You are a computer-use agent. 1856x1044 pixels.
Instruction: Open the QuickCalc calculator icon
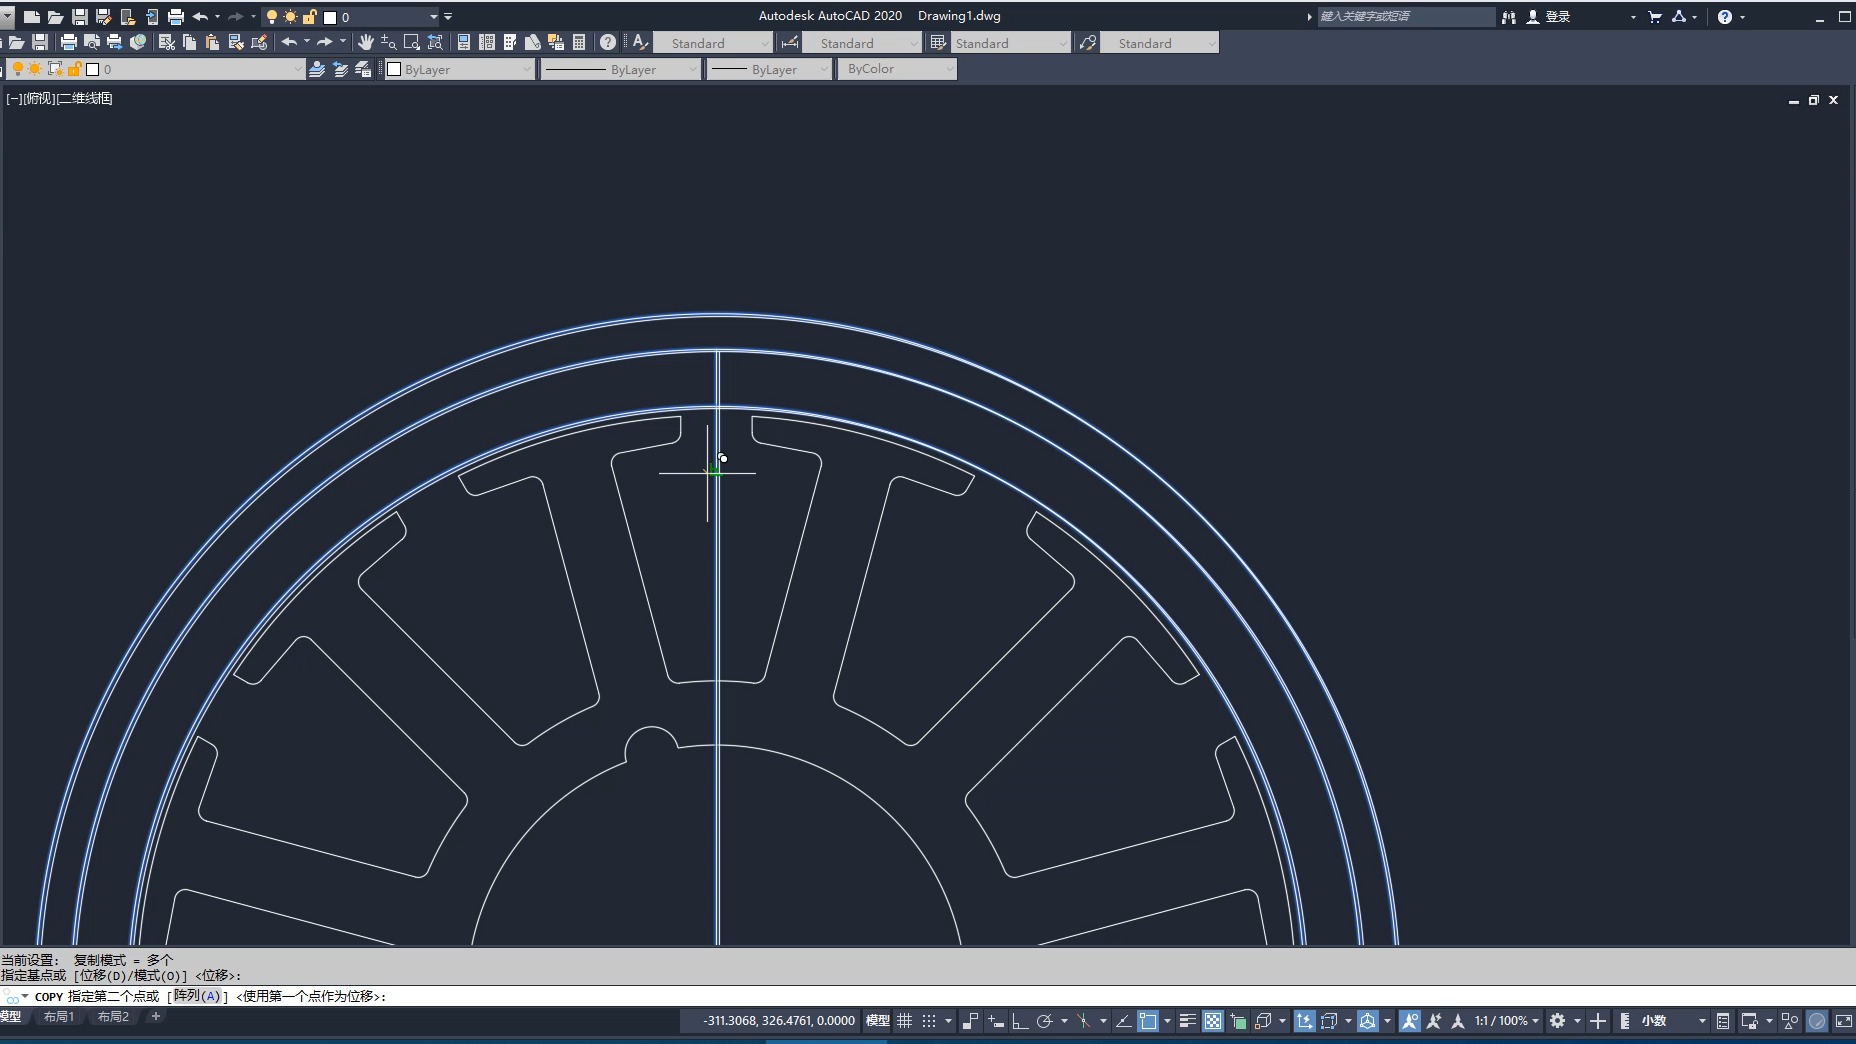pos(579,42)
